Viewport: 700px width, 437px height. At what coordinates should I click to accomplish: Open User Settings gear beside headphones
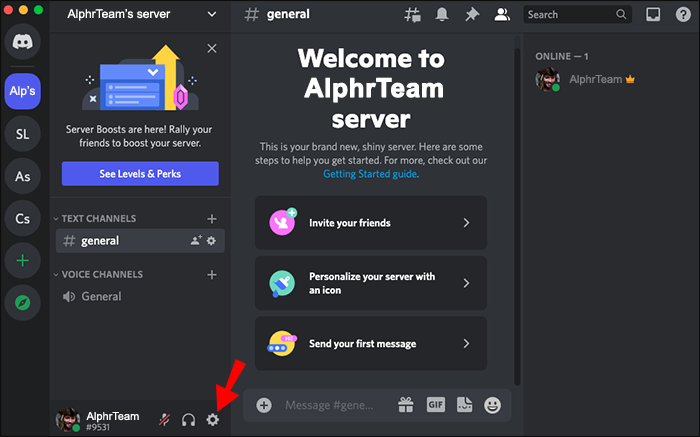(212, 420)
